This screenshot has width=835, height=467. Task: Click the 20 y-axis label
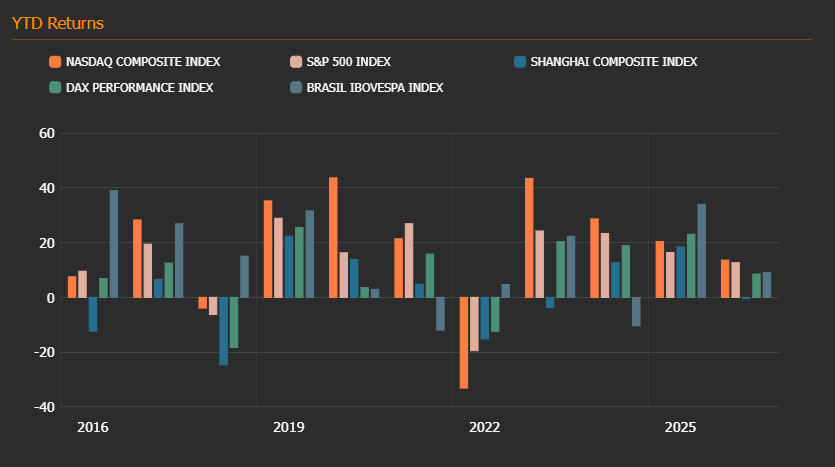[47, 243]
